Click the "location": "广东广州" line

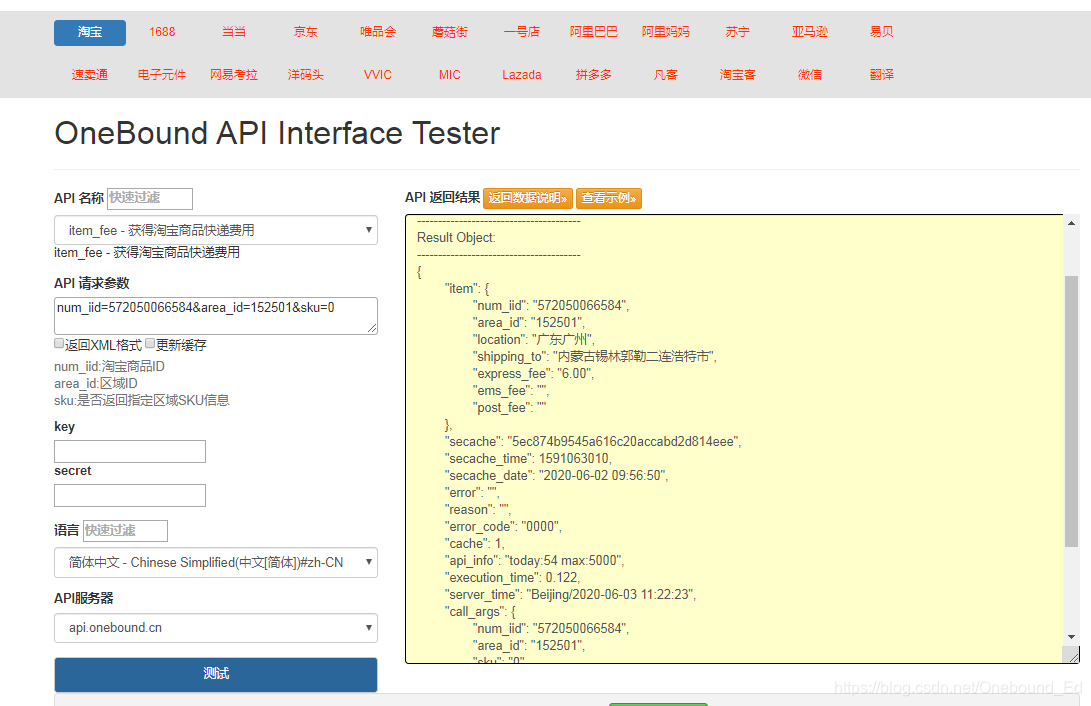tap(534, 339)
